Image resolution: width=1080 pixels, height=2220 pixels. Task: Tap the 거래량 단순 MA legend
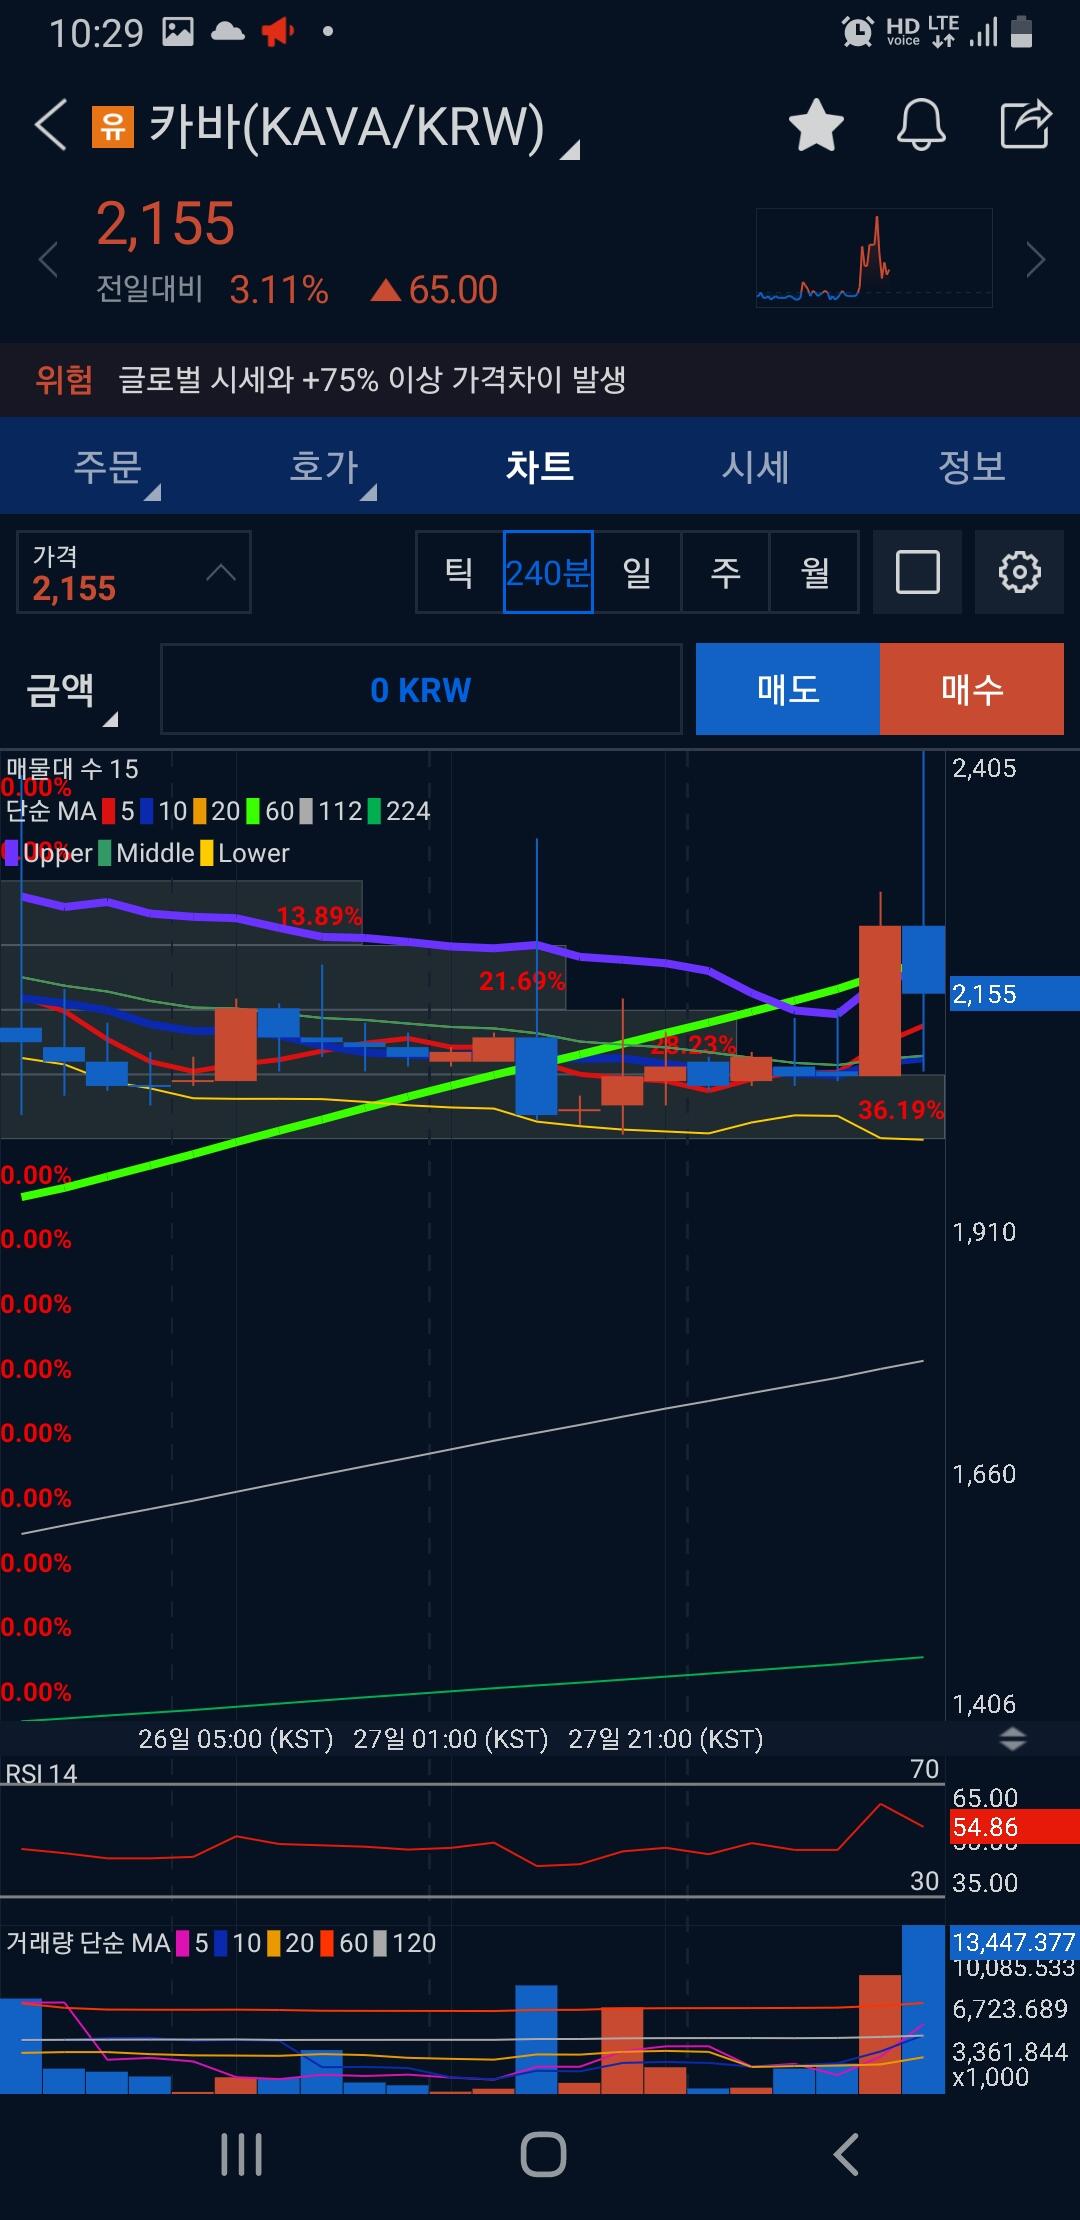point(221,1943)
